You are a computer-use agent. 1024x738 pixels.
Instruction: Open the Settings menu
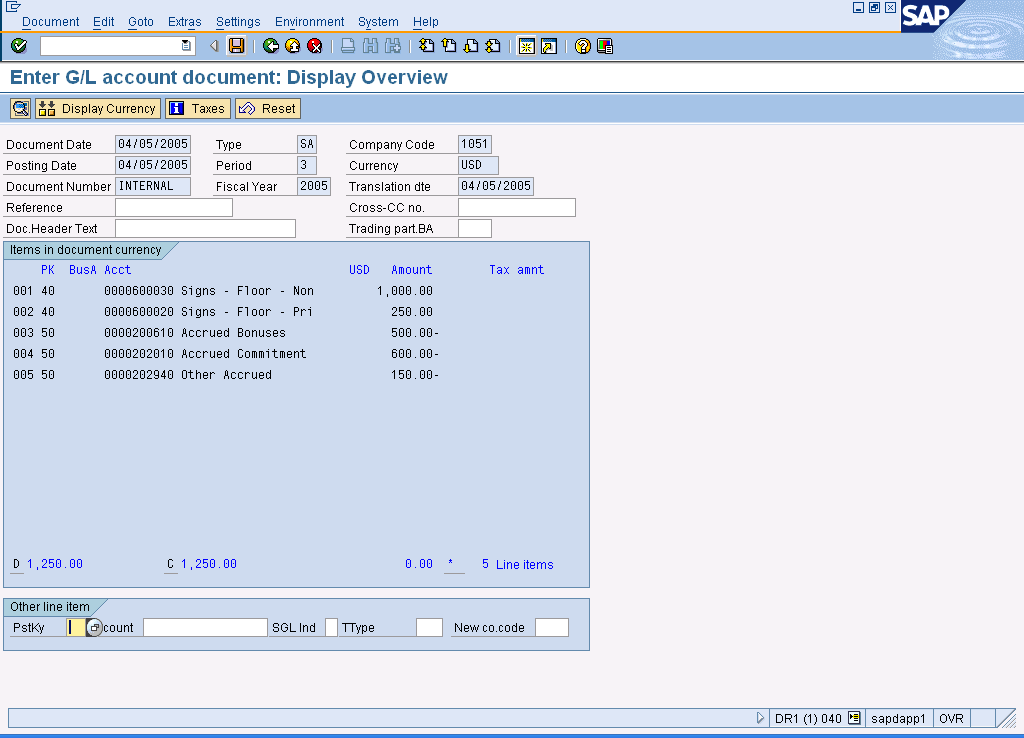(238, 22)
